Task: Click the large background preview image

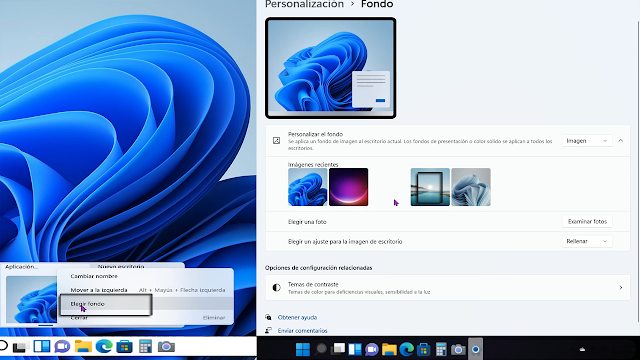Action: pyautogui.click(x=331, y=68)
